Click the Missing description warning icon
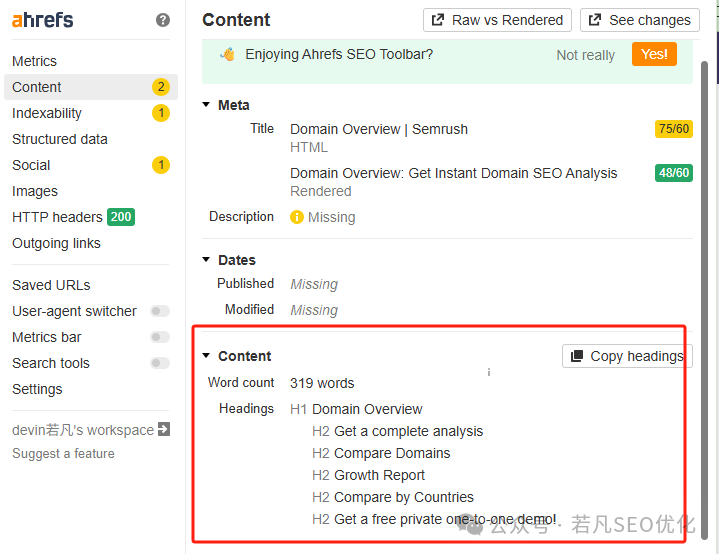The height and width of the screenshot is (554, 719). (x=297, y=217)
